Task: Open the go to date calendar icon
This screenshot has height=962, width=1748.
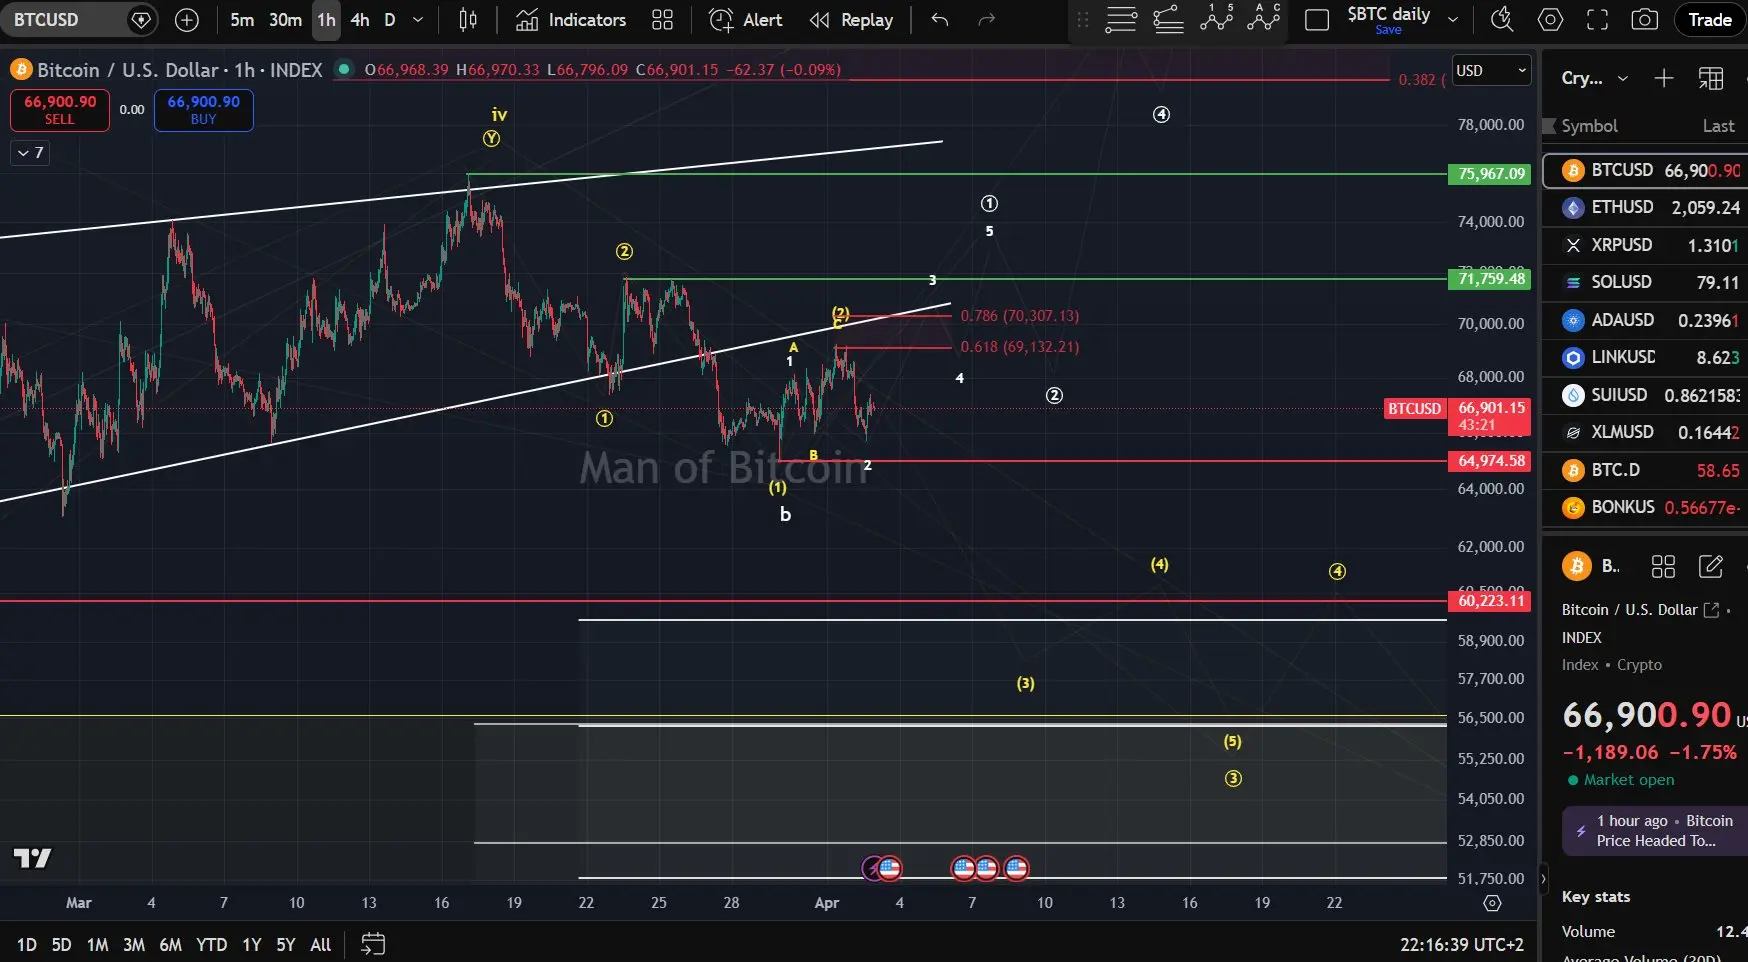Action: [373, 944]
